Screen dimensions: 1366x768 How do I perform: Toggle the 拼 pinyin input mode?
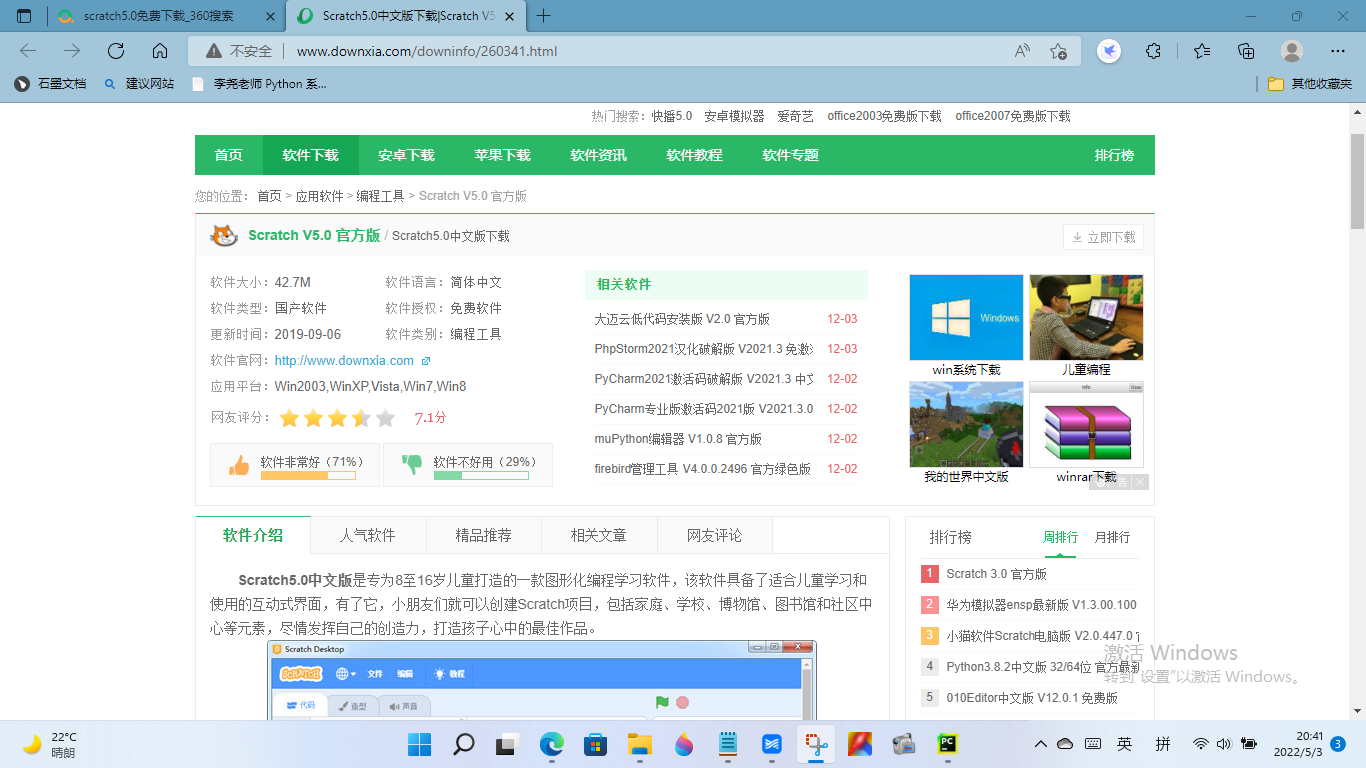[1163, 744]
